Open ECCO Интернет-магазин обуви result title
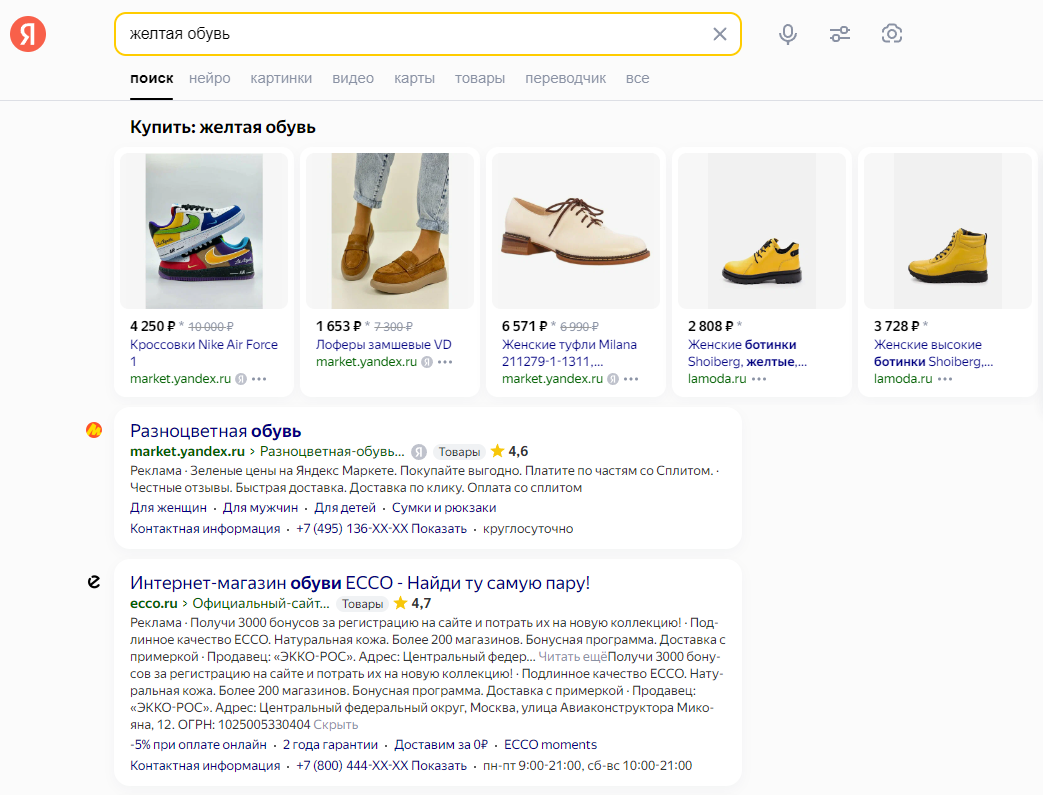The height and width of the screenshot is (795, 1043). point(360,583)
